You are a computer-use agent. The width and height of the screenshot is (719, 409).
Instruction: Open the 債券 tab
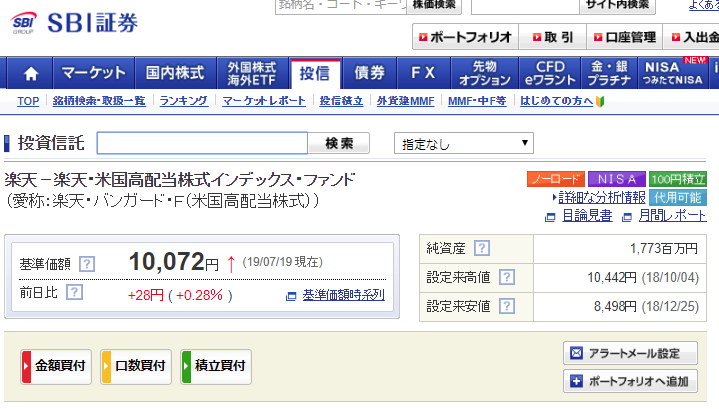(x=370, y=73)
